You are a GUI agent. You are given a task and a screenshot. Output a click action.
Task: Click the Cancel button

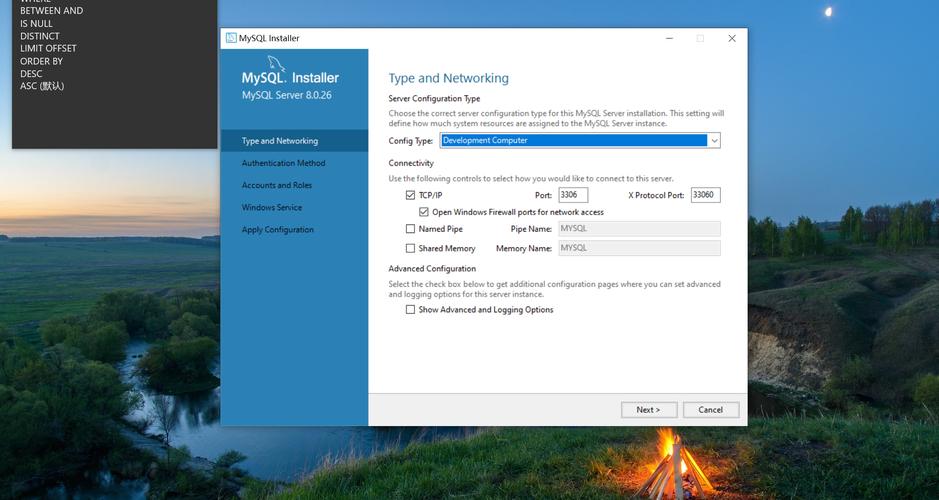[x=711, y=410]
